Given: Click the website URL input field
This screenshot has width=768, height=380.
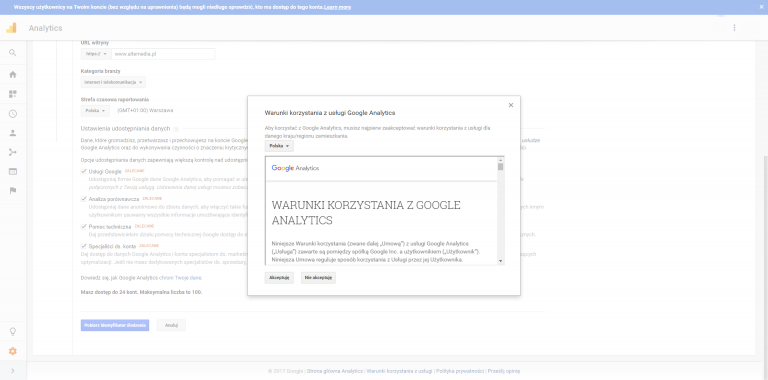Looking at the screenshot, I should [163, 54].
